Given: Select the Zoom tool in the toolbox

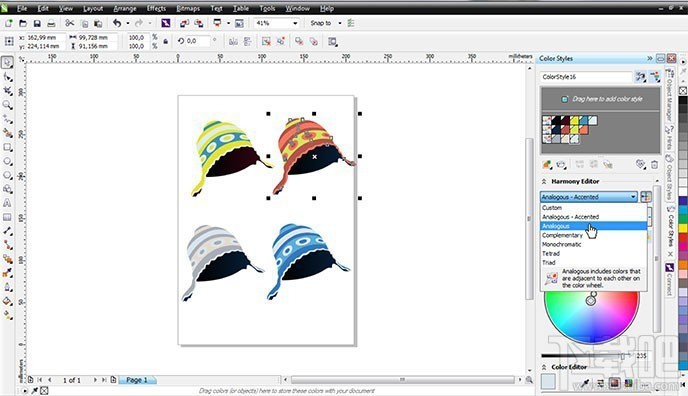Looking at the screenshot, I should coord(7,105).
